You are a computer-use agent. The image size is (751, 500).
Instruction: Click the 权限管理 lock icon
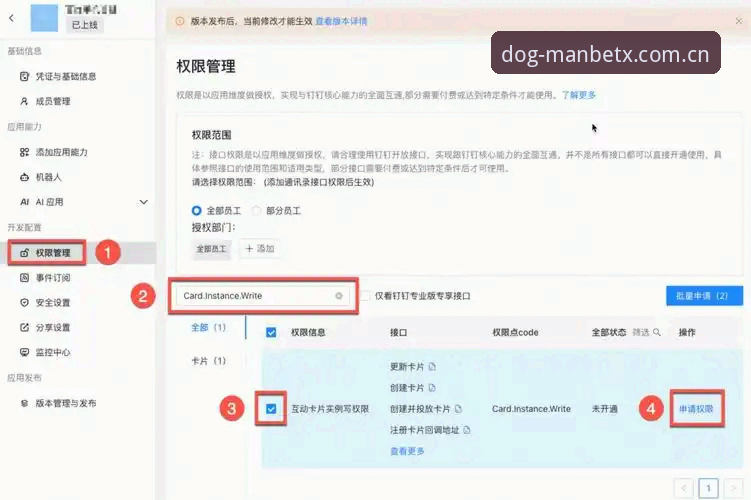(x=24, y=252)
